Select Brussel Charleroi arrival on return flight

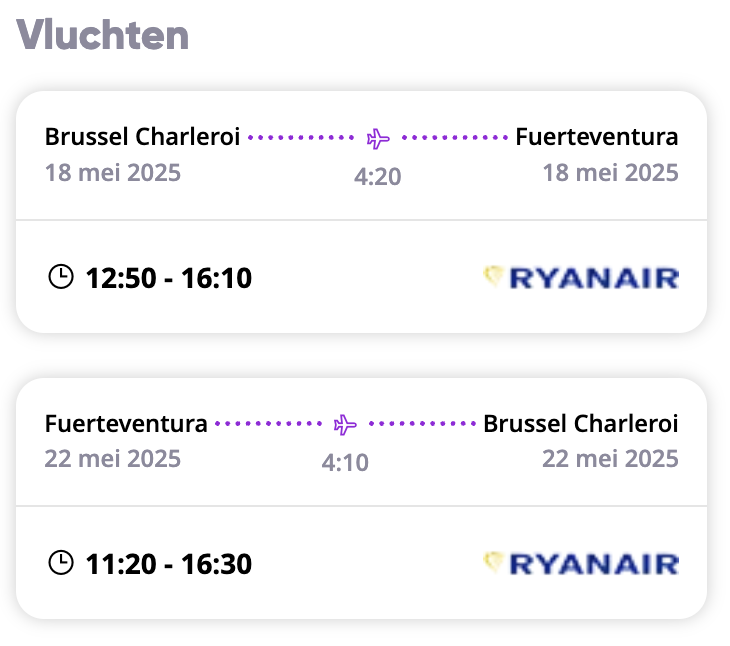point(581,424)
